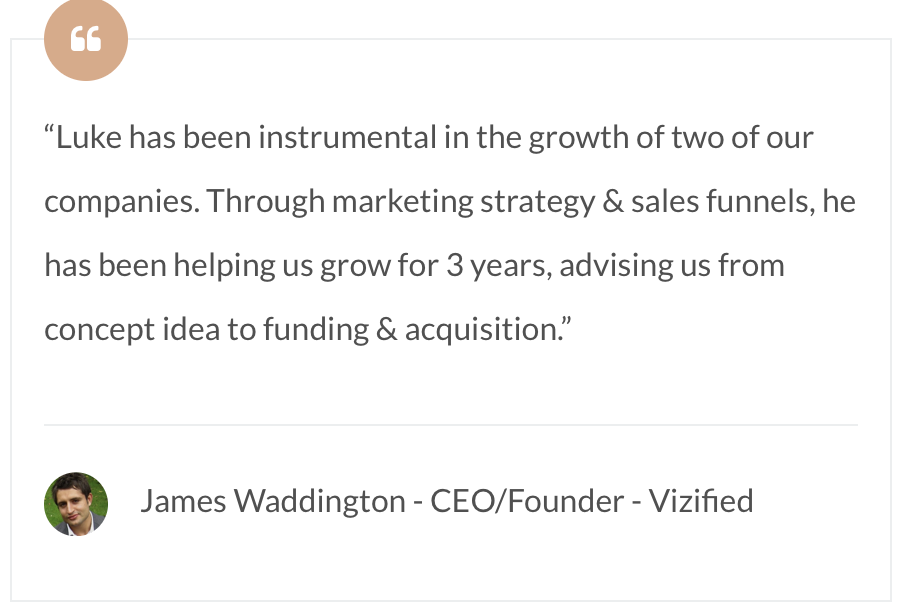Click the word 'Luke' in the testimonial
Screen dimensions: 902x608
coord(89,138)
